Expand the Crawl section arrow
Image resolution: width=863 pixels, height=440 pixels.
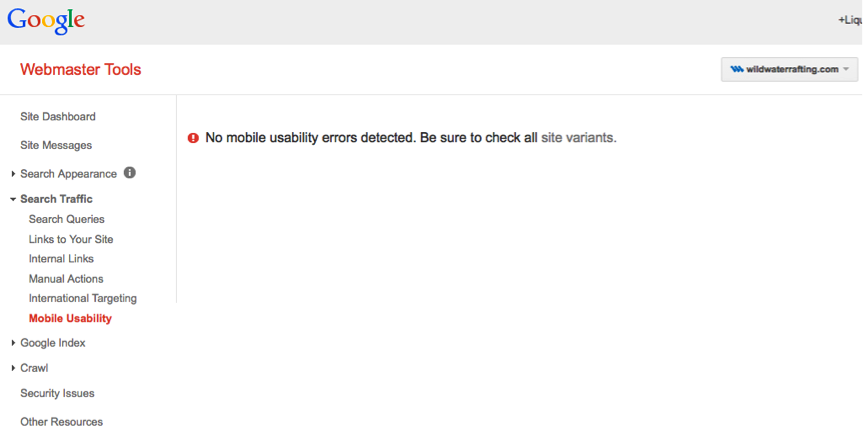13,368
